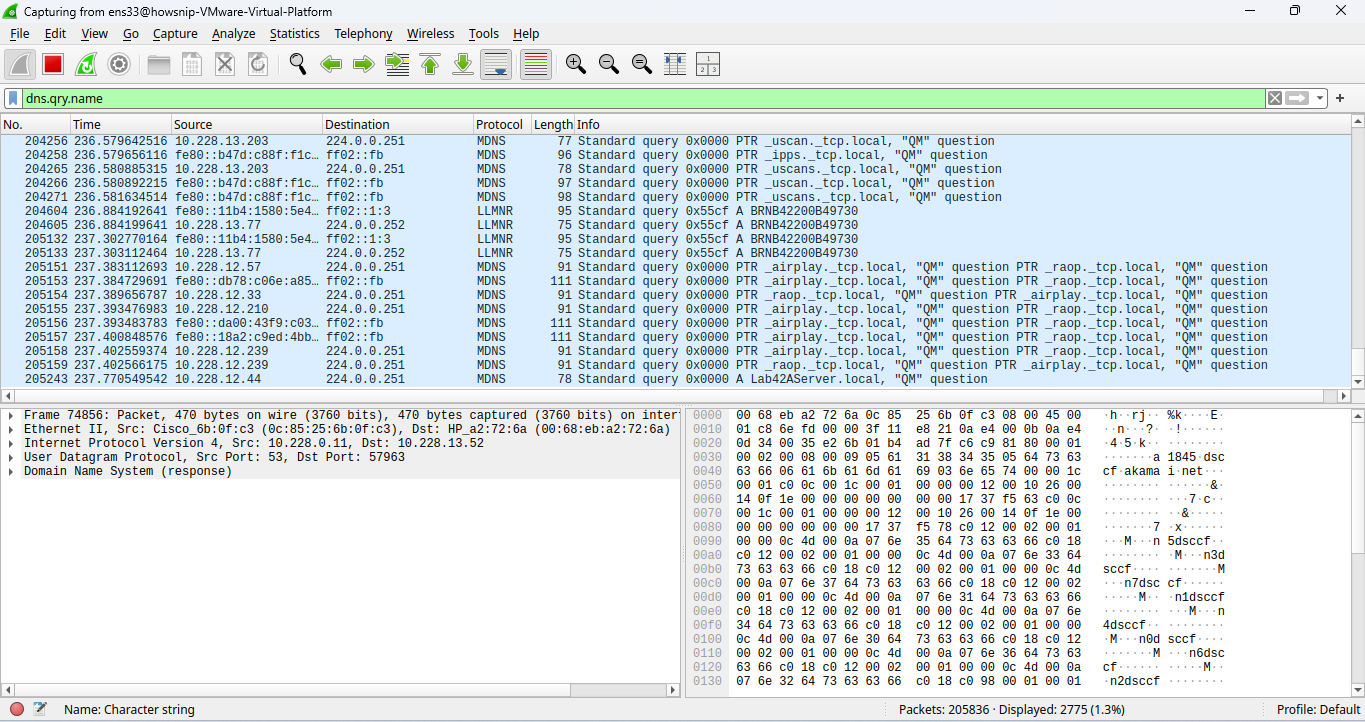This screenshot has width=1365, height=722.
Task: Open capture options gear icon
Action: click(x=119, y=64)
